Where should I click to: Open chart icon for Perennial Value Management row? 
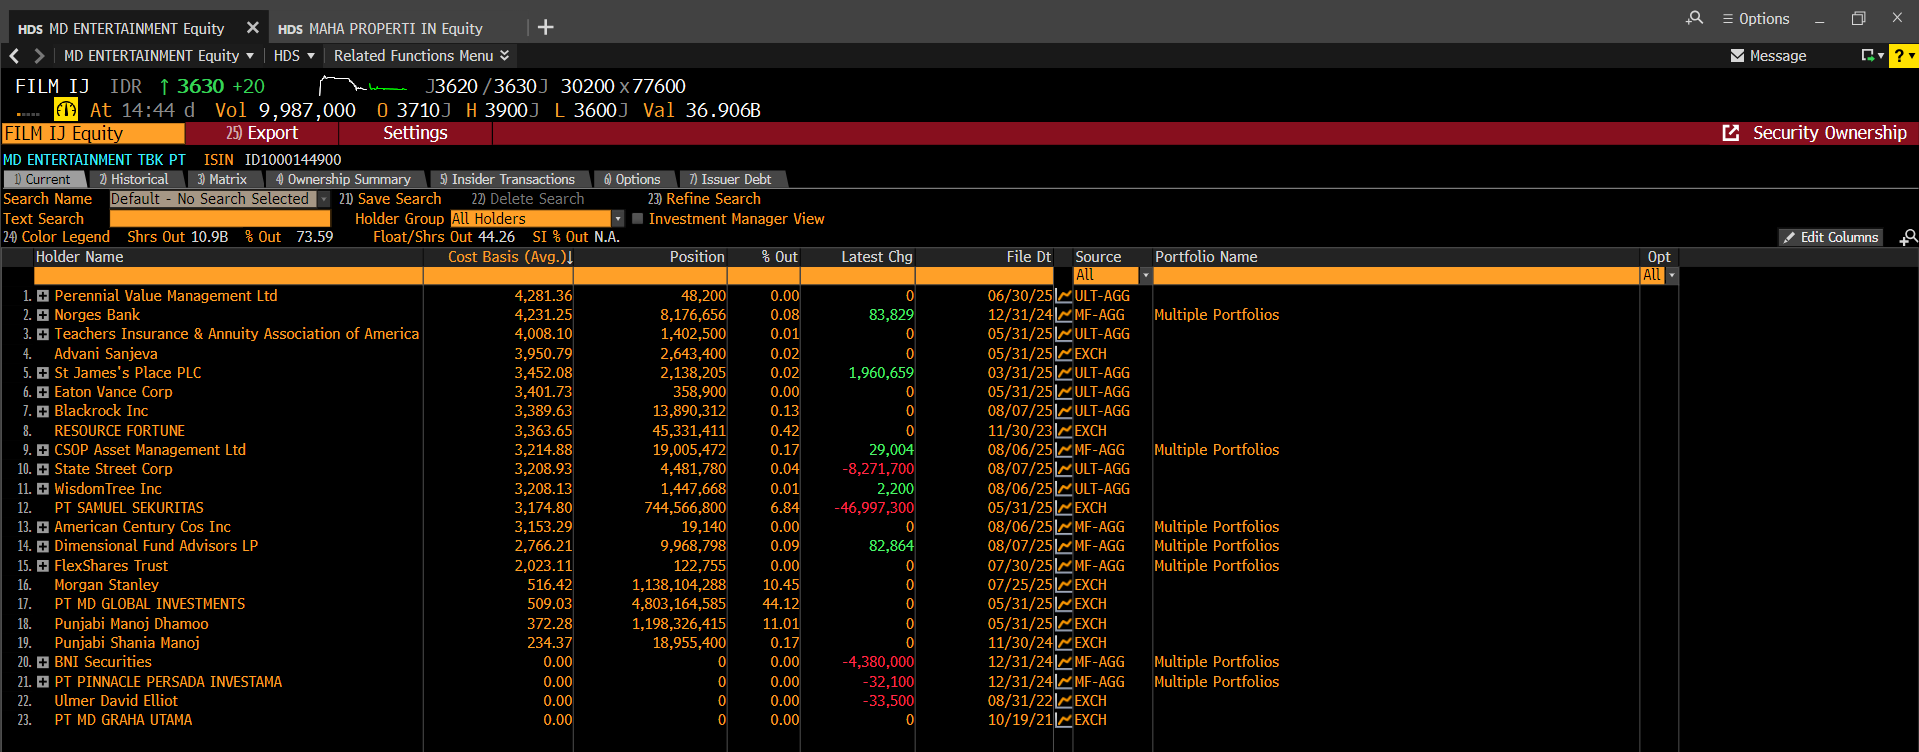click(x=1064, y=296)
